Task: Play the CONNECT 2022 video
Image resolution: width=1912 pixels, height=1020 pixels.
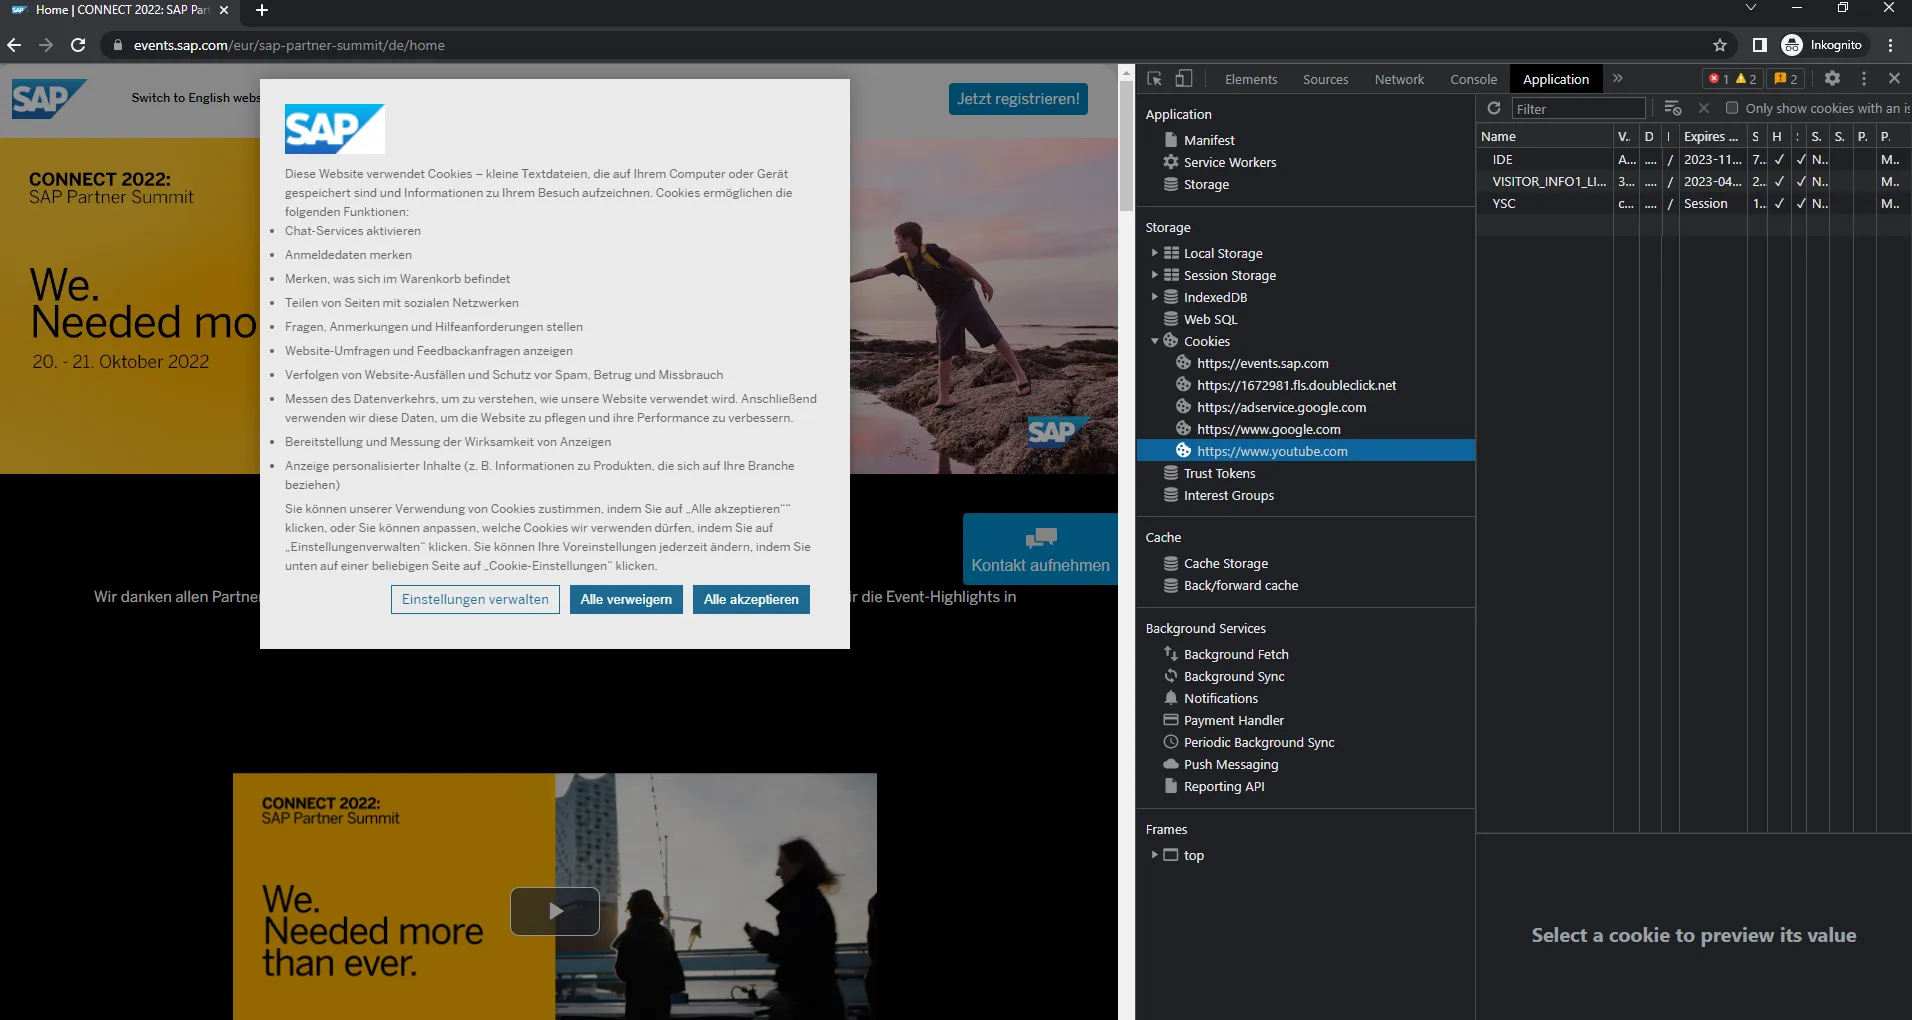Action: [x=555, y=911]
